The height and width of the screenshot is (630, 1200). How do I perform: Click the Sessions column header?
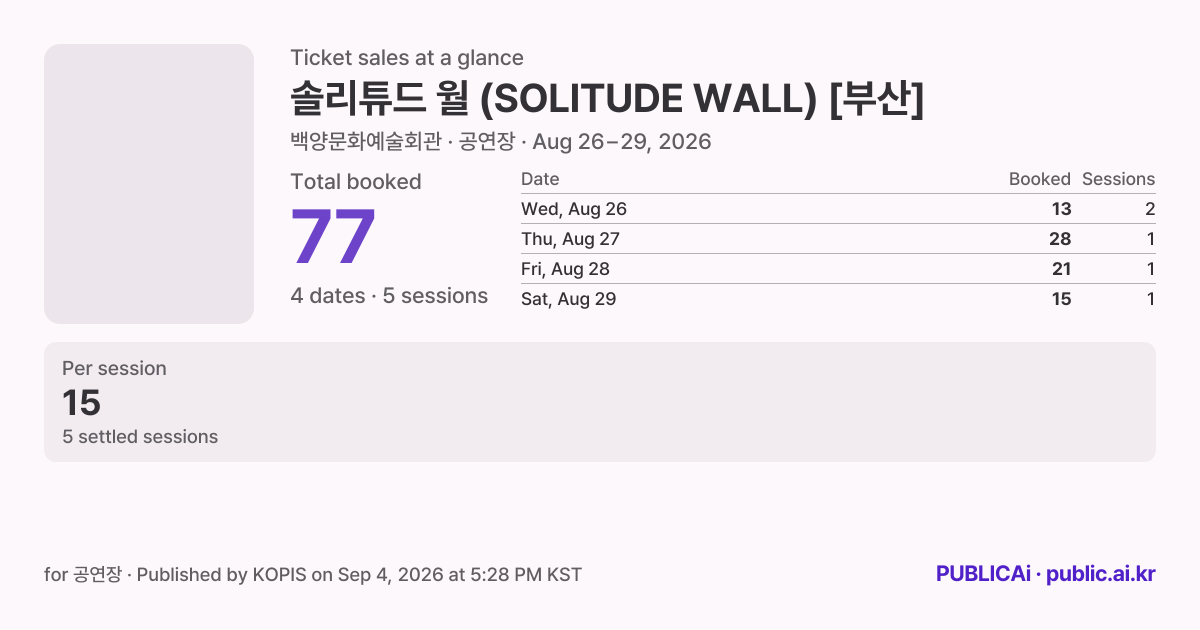click(x=1118, y=179)
